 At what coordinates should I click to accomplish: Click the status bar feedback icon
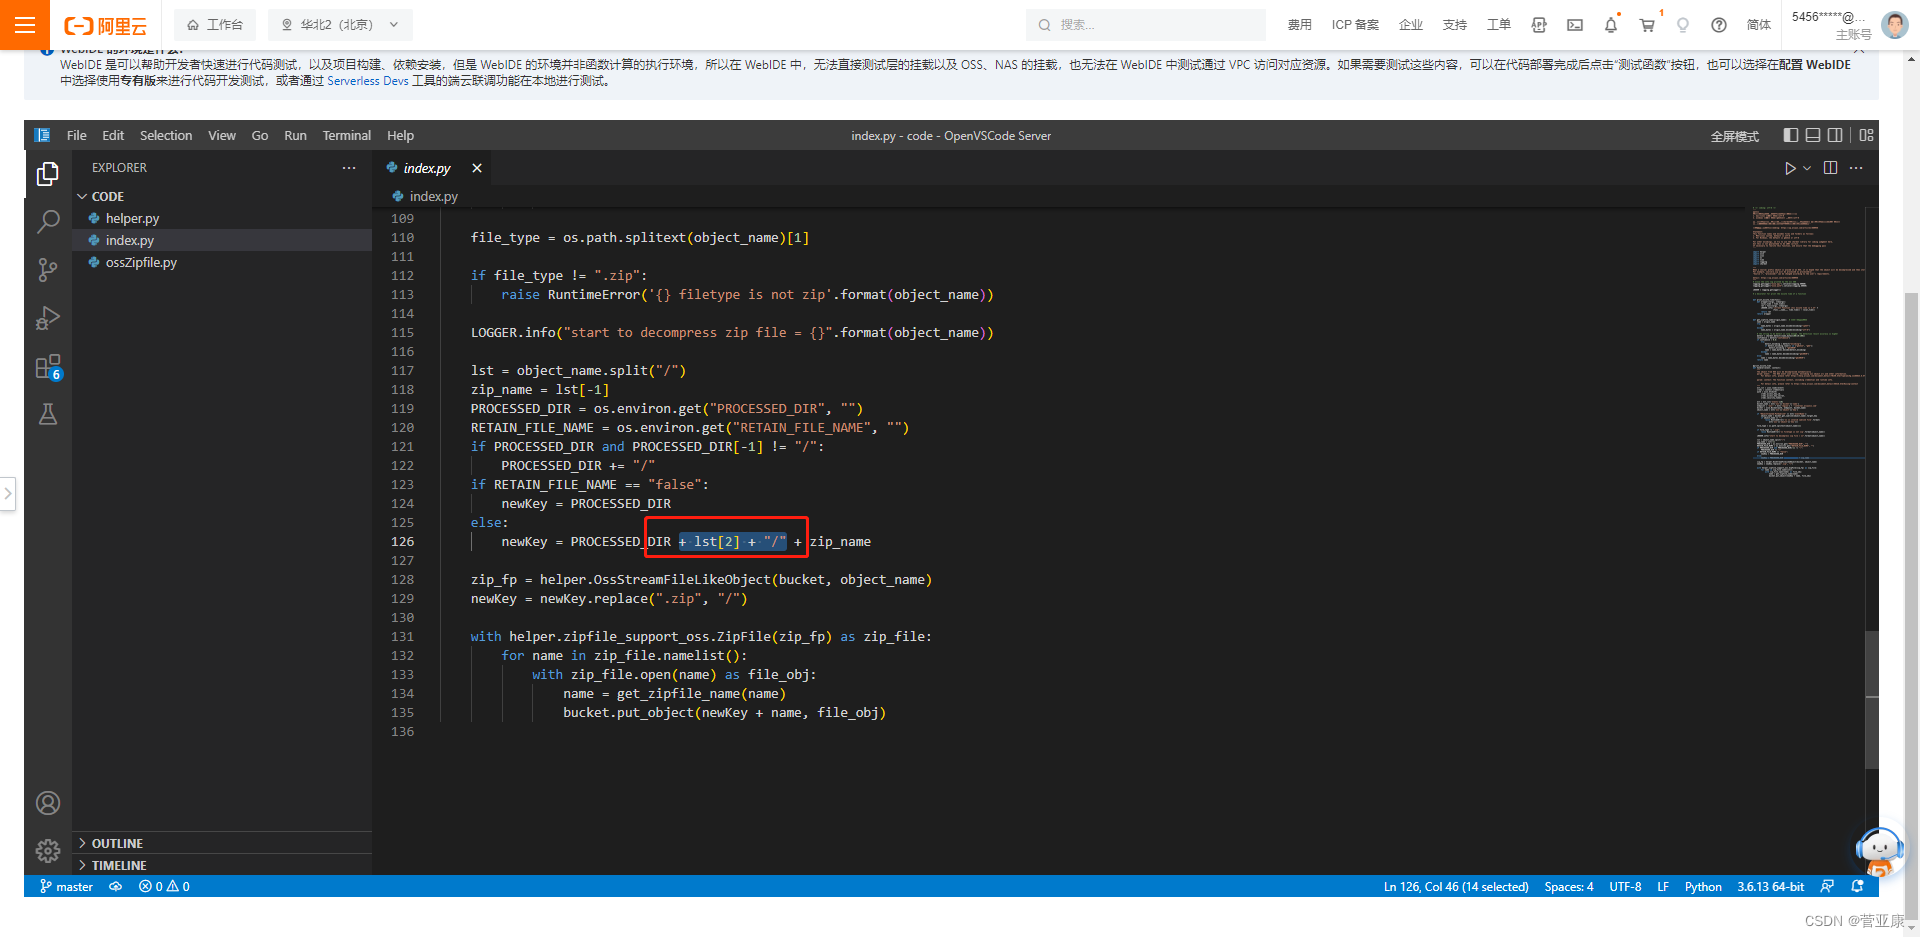coord(1827,886)
